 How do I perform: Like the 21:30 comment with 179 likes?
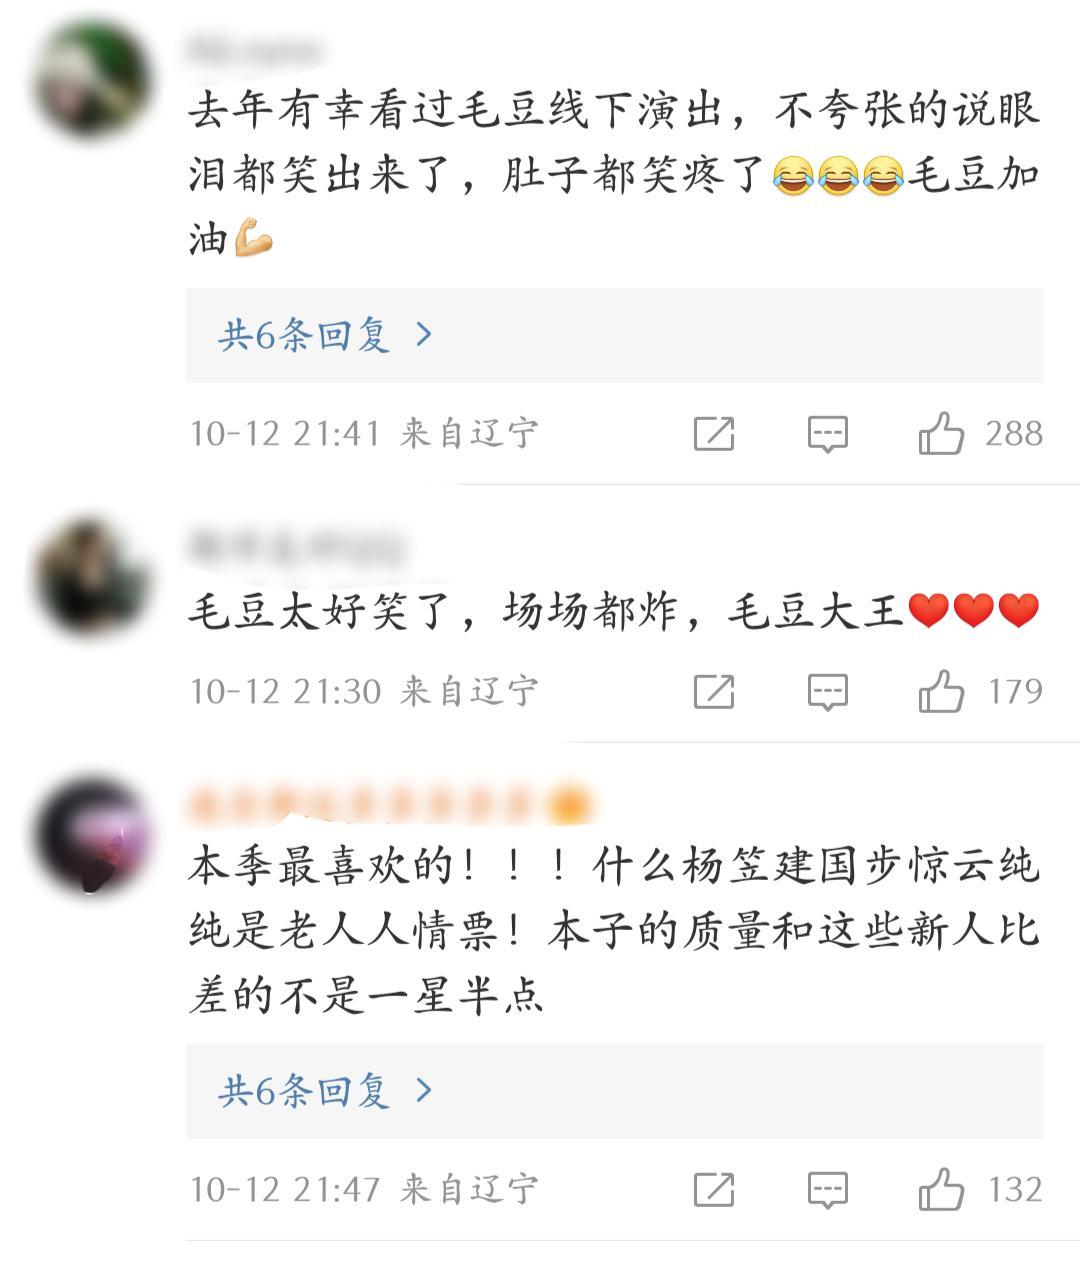(941, 692)
